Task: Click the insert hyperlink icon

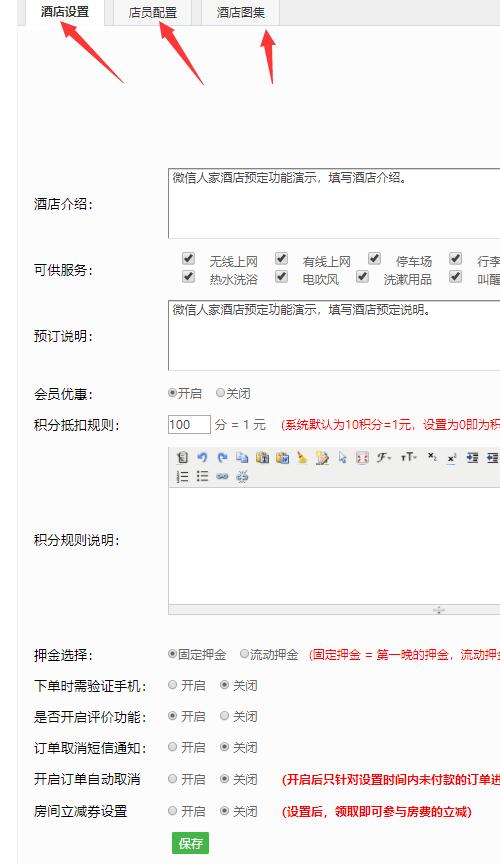Action: [222, 476]
